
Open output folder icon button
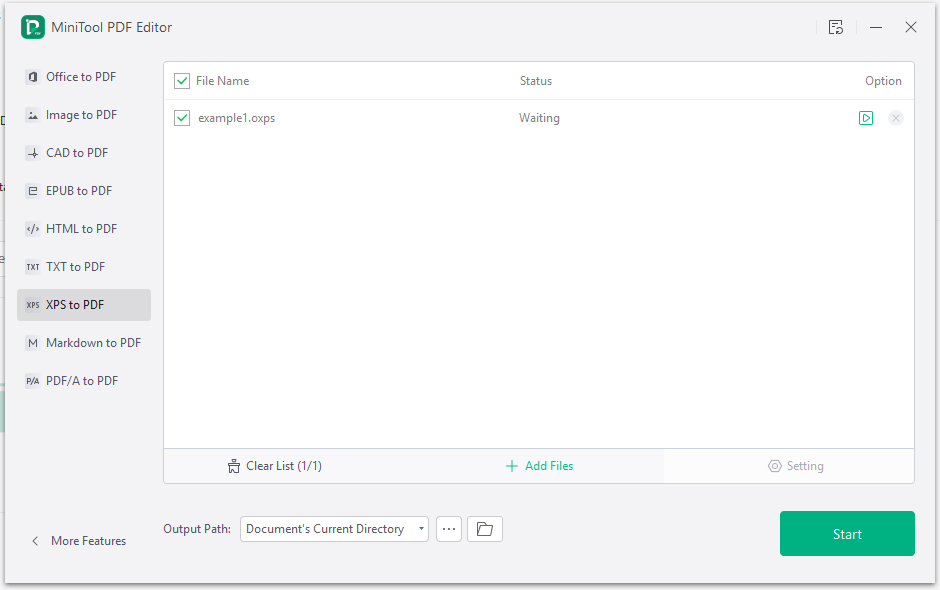tap(484, 529)
